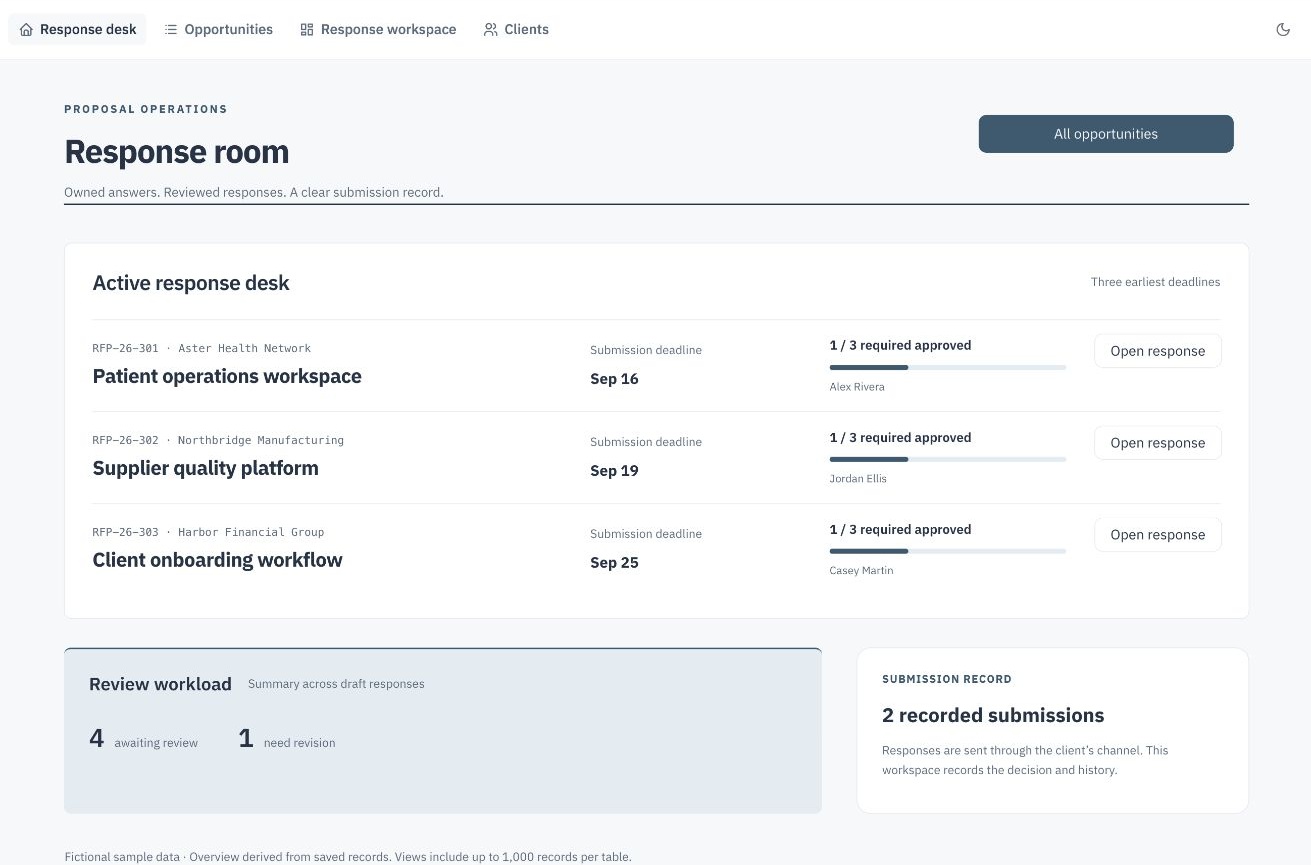Click the Active response desk heading

tap(191, 284)
